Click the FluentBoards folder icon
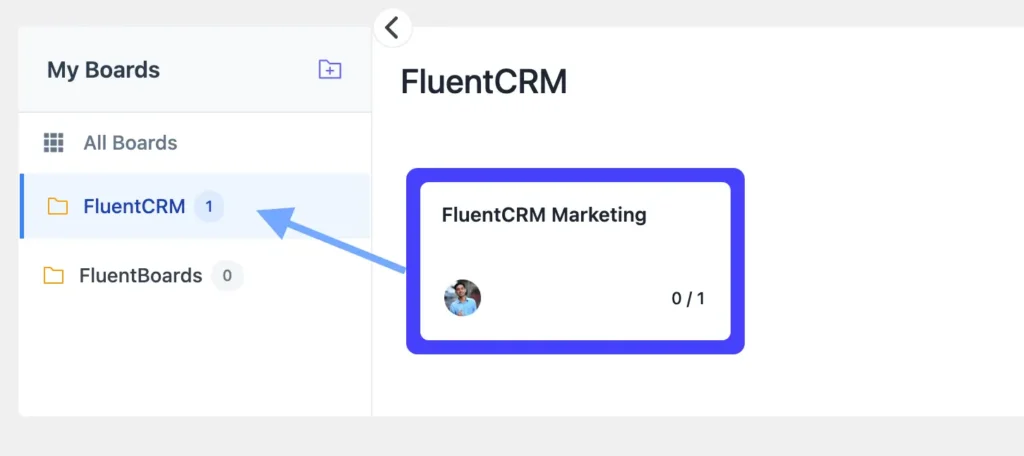The width and height of the screenshot is (1024, 456). (x=54, y=275)
